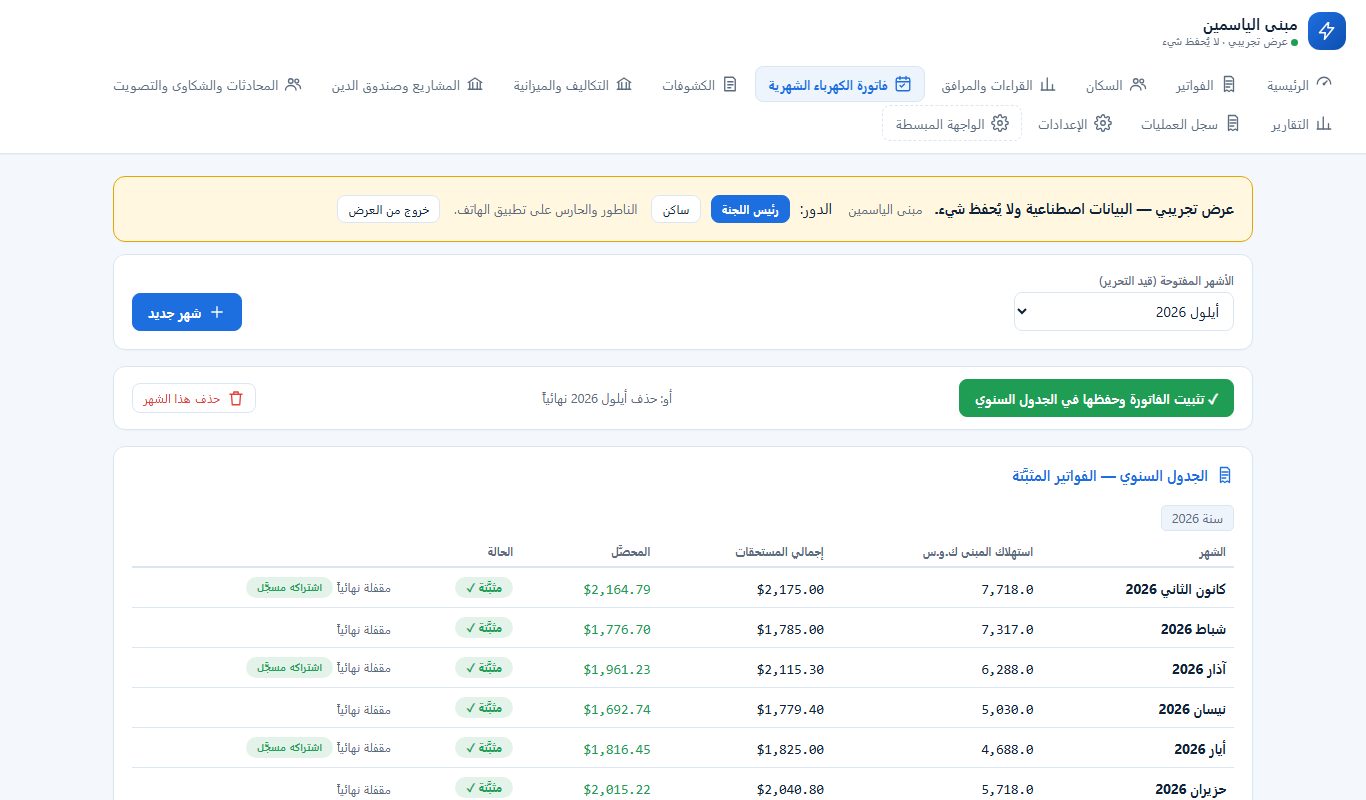The width and height of the screenshot is (1366, 800).
Task: Click the gear icon beside الواجهة المبسطة
Action: [x=1000, y=124]
